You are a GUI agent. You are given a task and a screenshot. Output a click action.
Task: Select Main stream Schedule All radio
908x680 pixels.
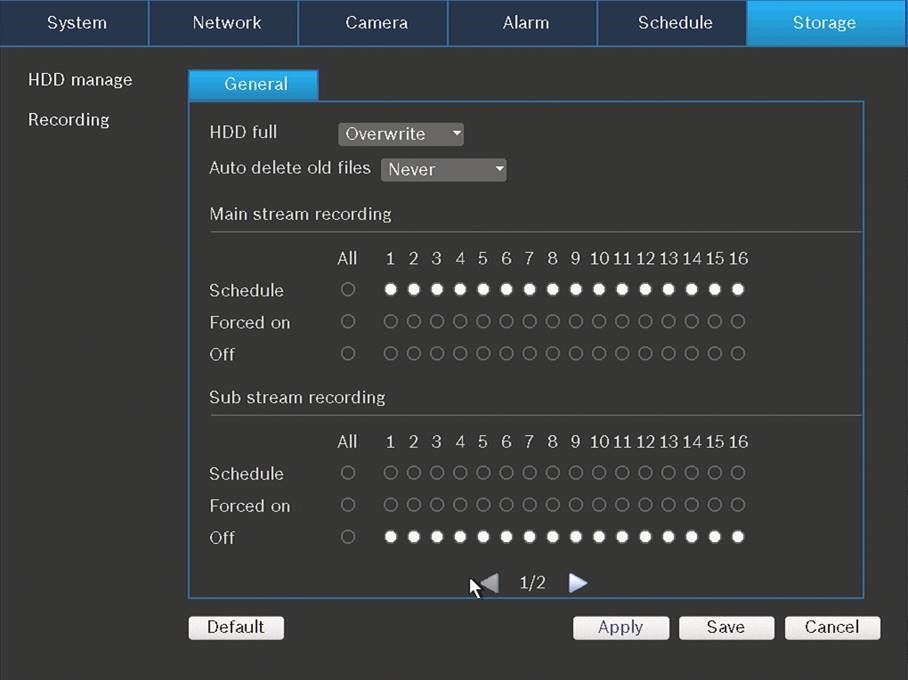click(x=348, y=290)
